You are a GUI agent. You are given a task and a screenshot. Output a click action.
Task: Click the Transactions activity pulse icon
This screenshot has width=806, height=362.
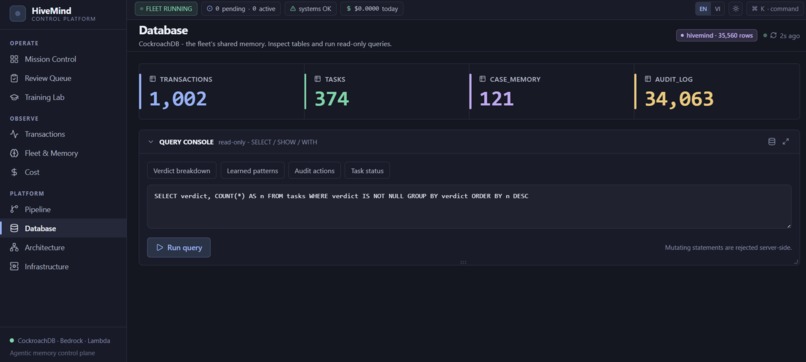[14, 134]
